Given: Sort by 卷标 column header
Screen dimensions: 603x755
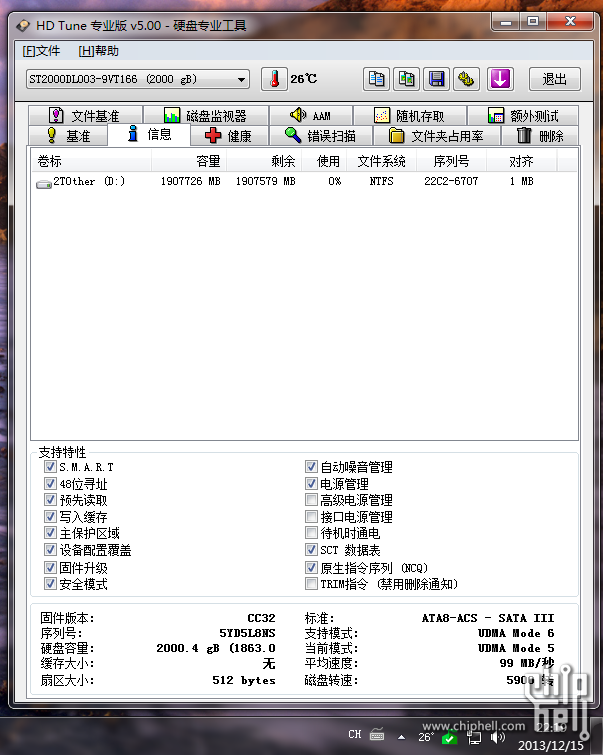Looking at the screenshot, I should coord(92,161).
